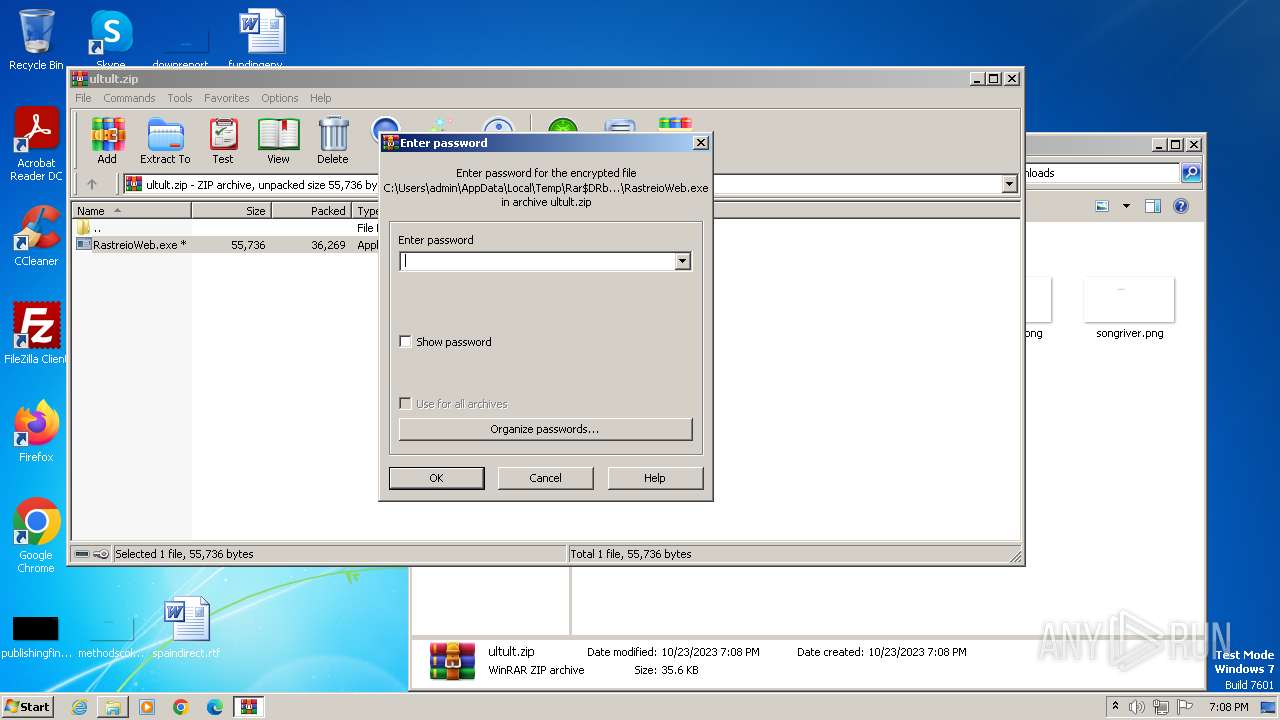Open Skype desktop shortcut
1280x720 pixels.
point(111,40)
